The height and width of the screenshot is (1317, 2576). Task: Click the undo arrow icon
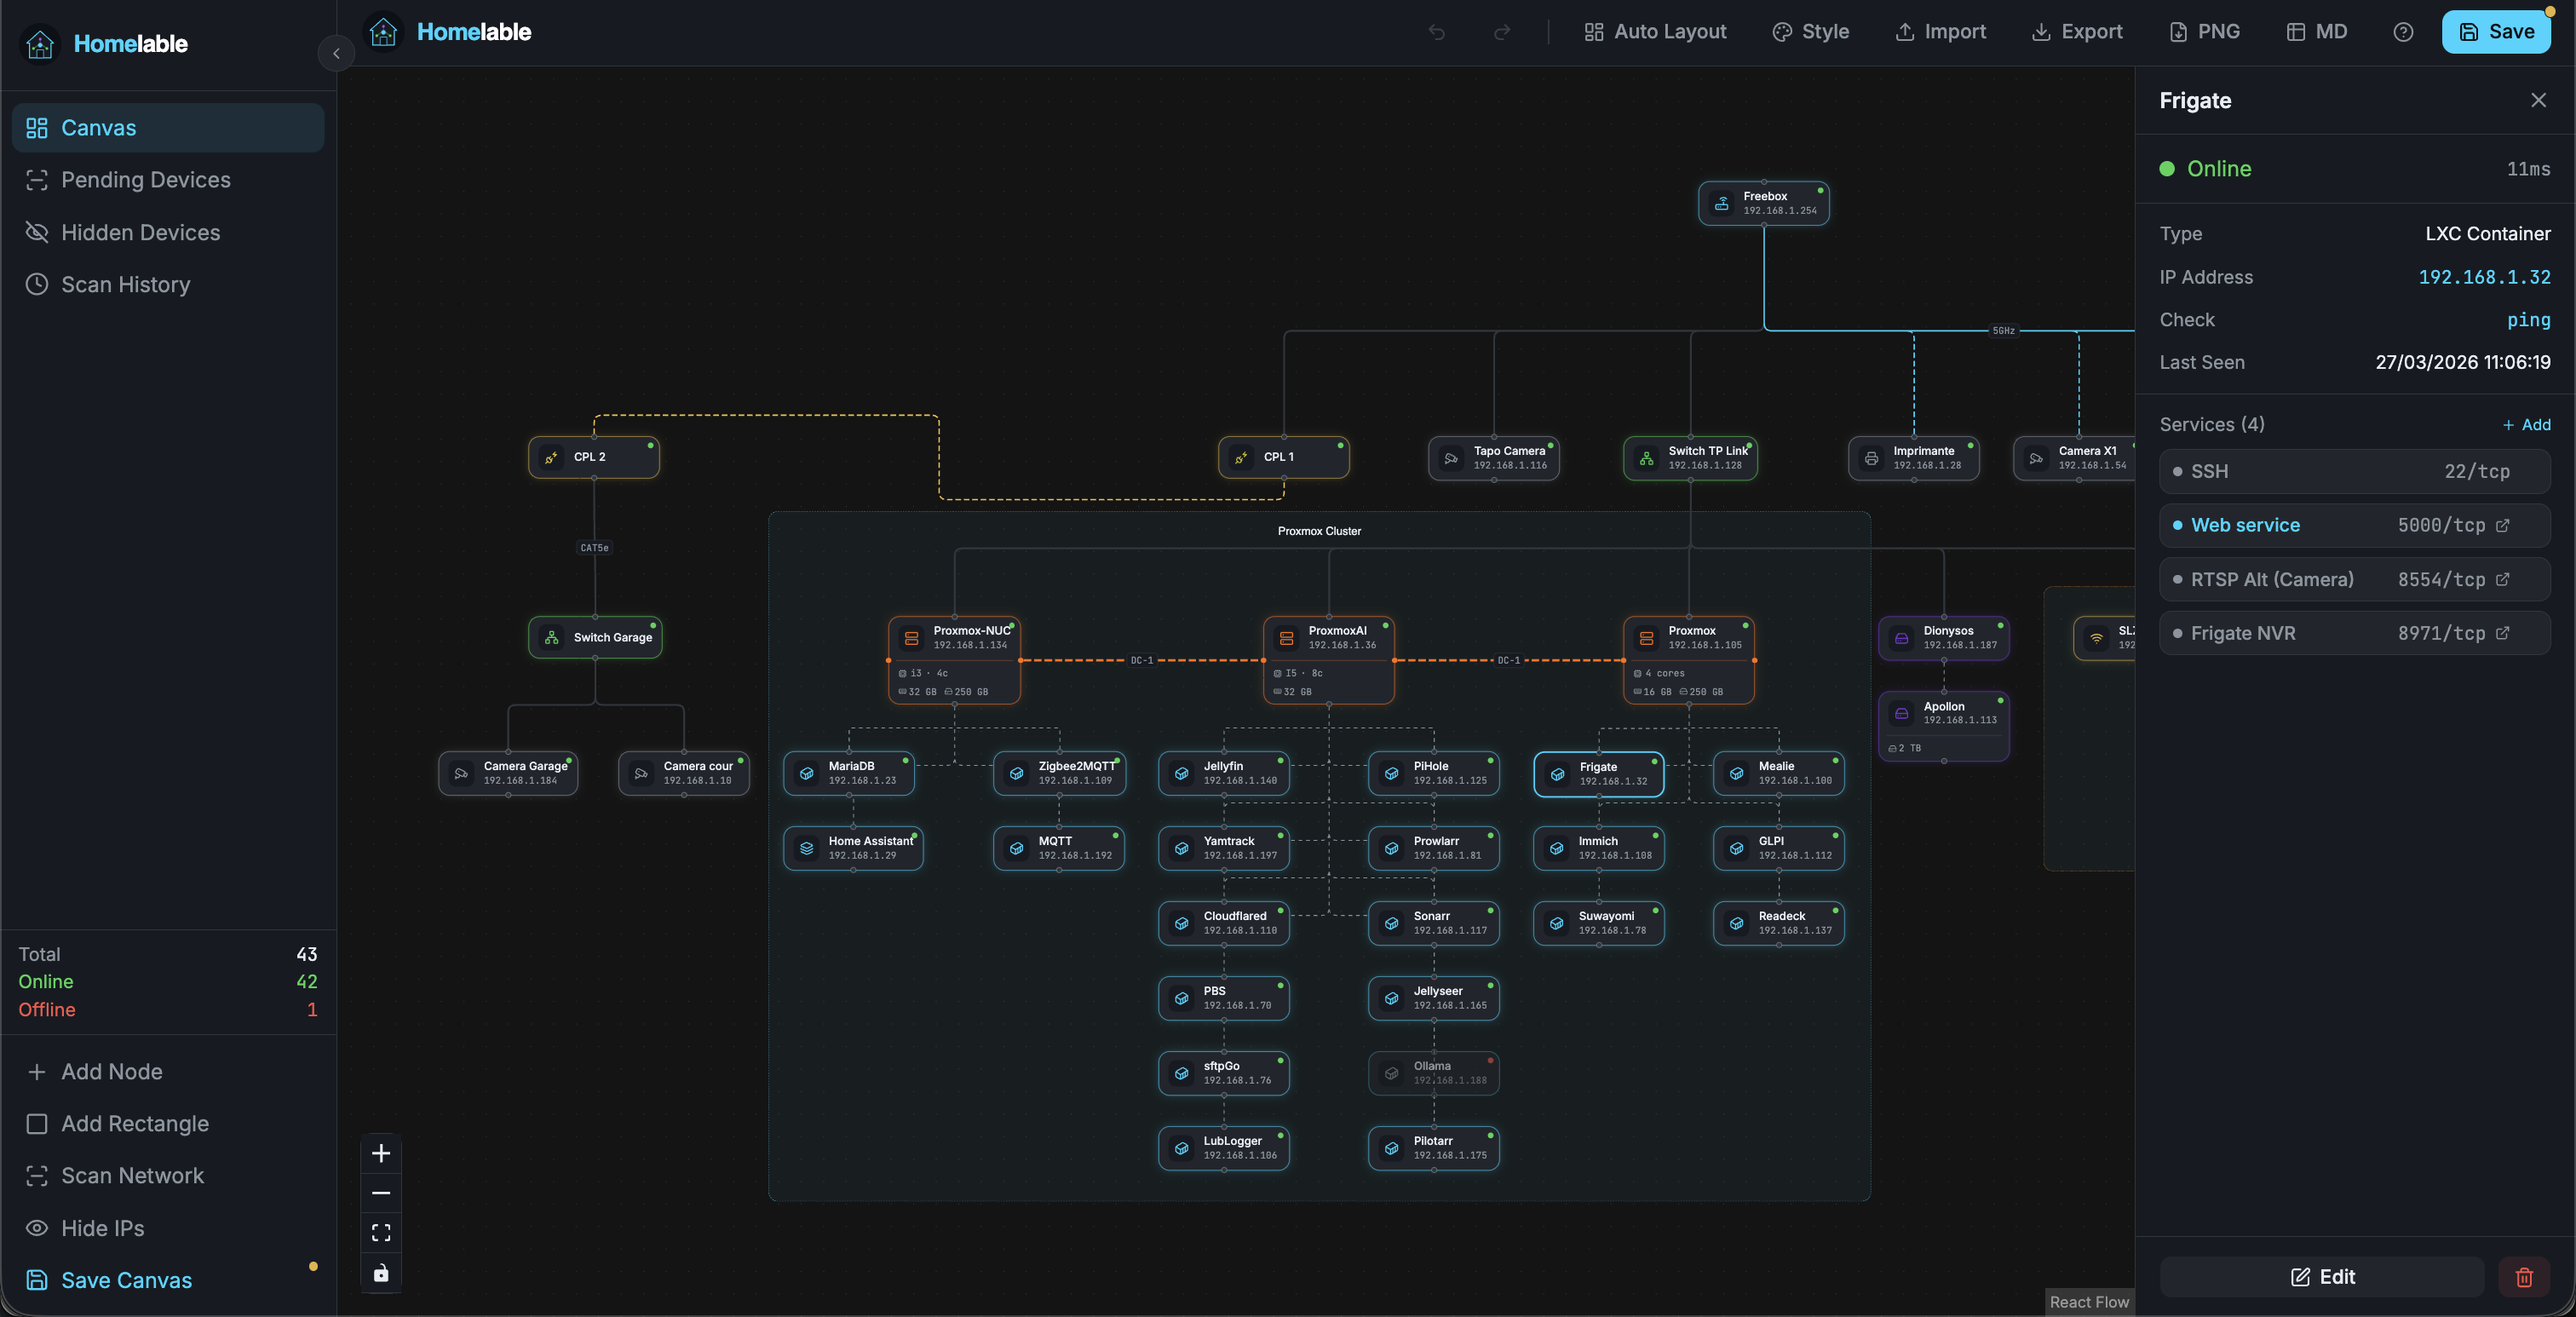(x=1436, y=32)
